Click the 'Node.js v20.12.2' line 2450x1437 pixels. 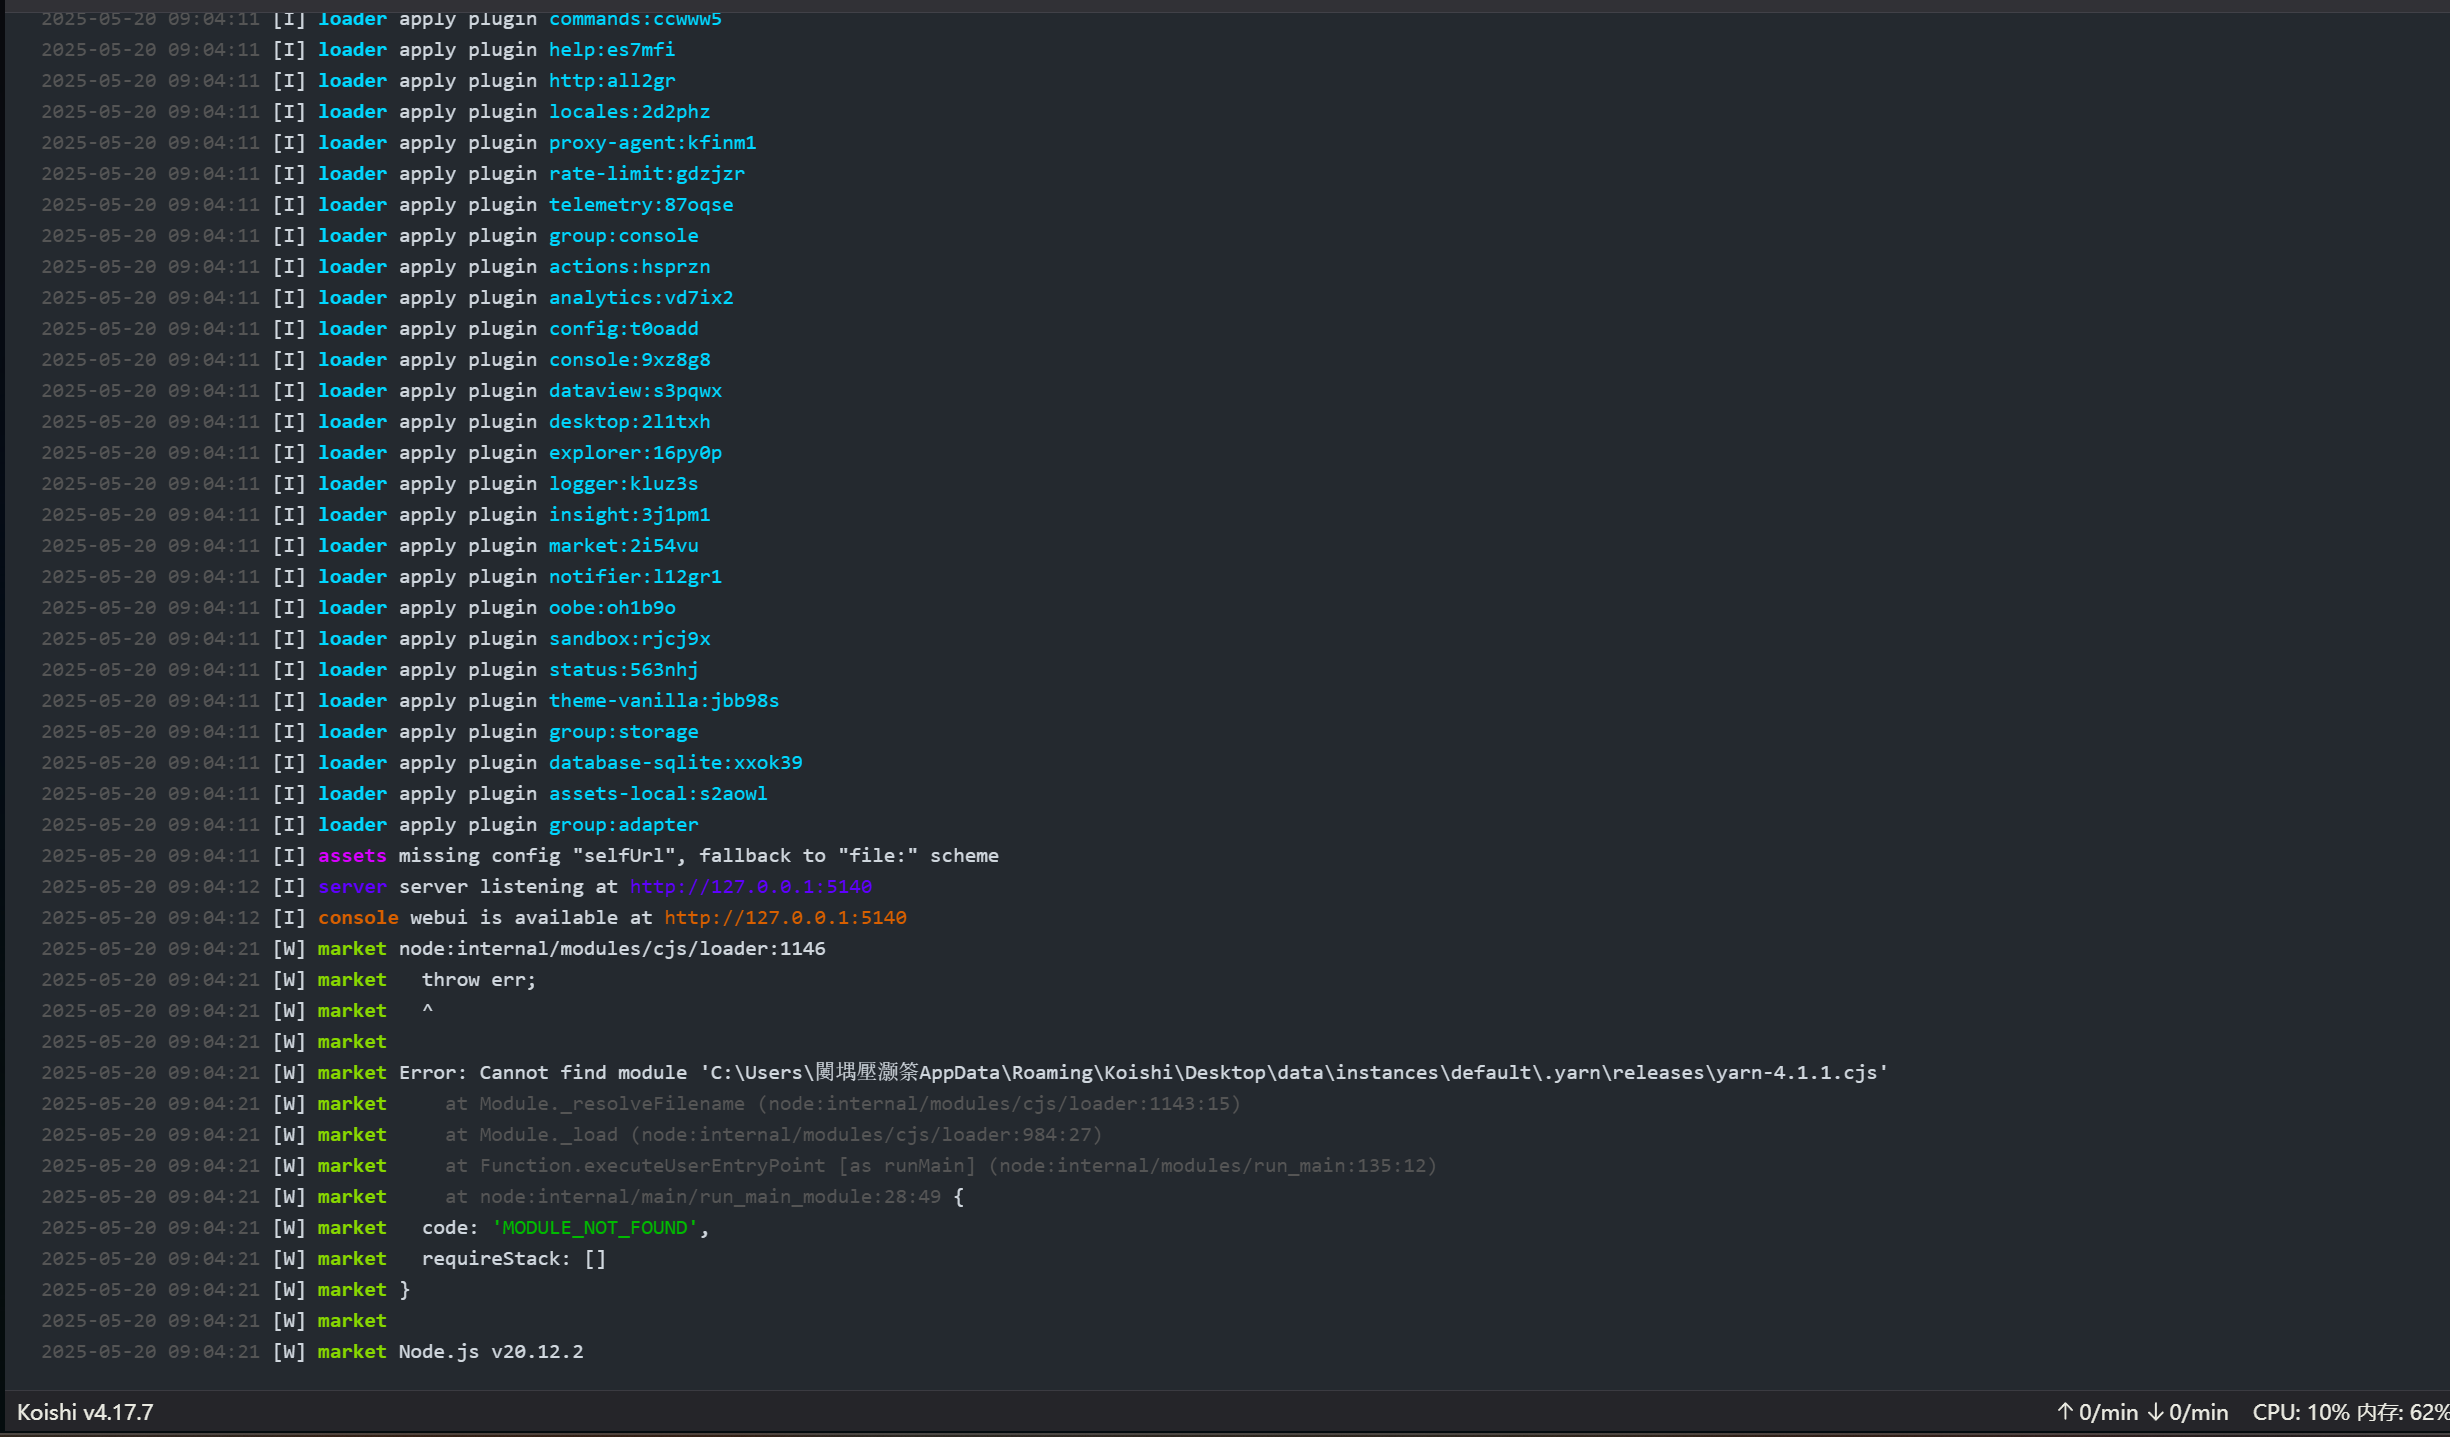[x=491, y=1351]
